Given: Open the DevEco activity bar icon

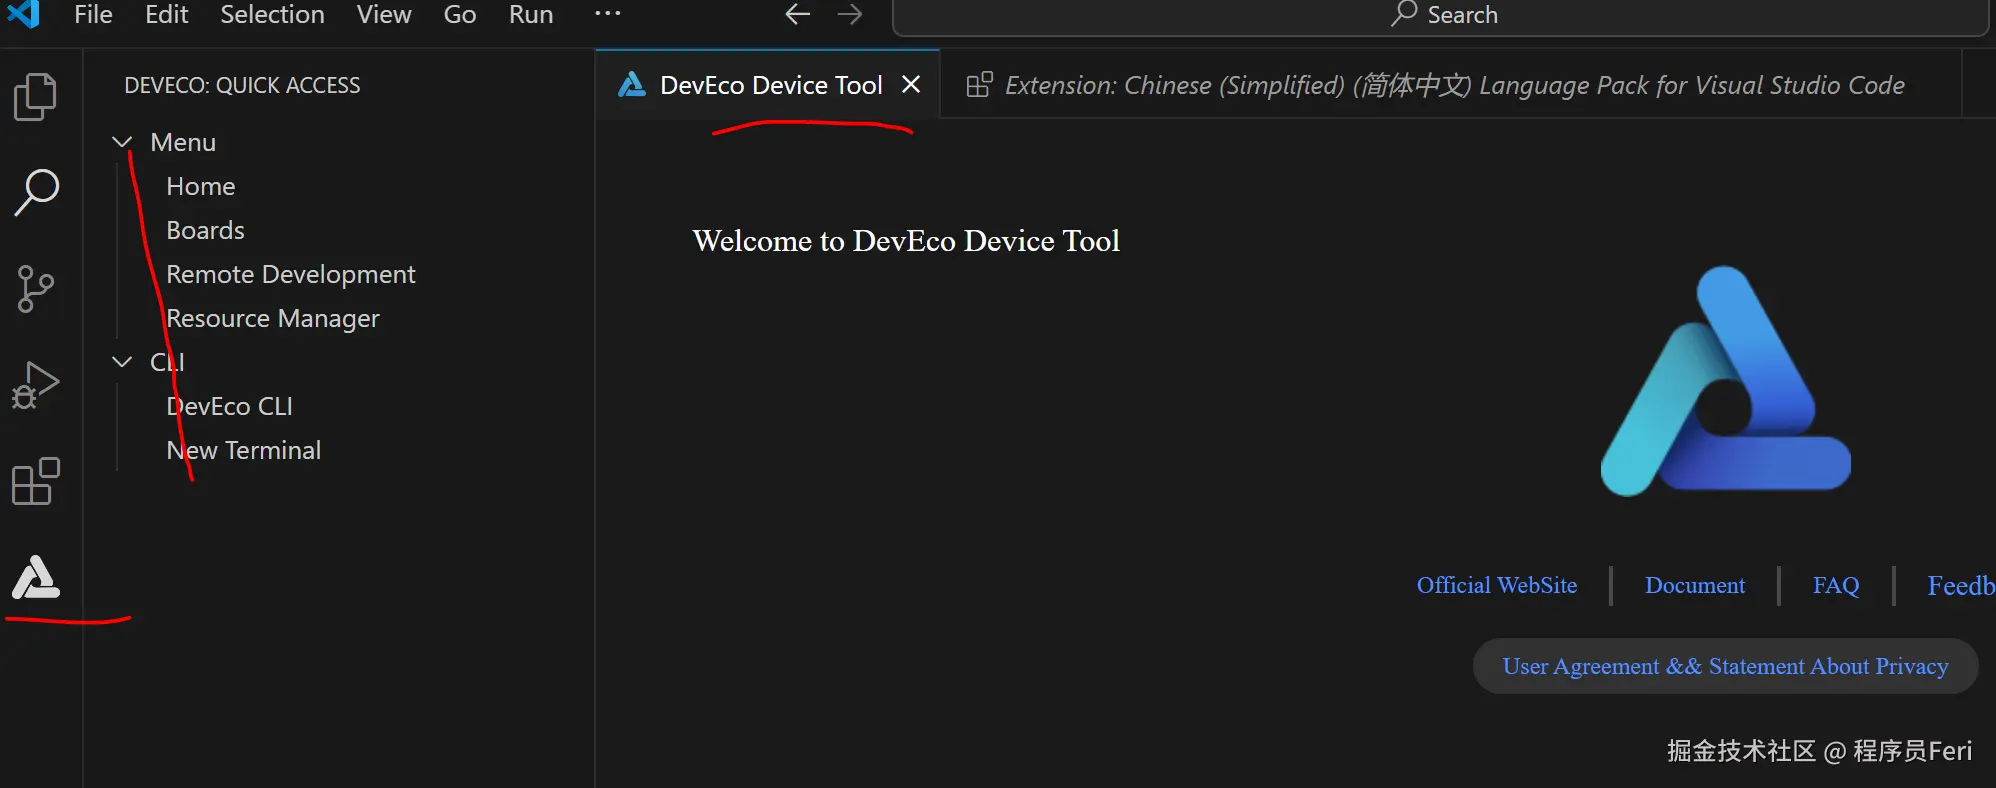Looking at the screenshot, I should click(36, 577).
